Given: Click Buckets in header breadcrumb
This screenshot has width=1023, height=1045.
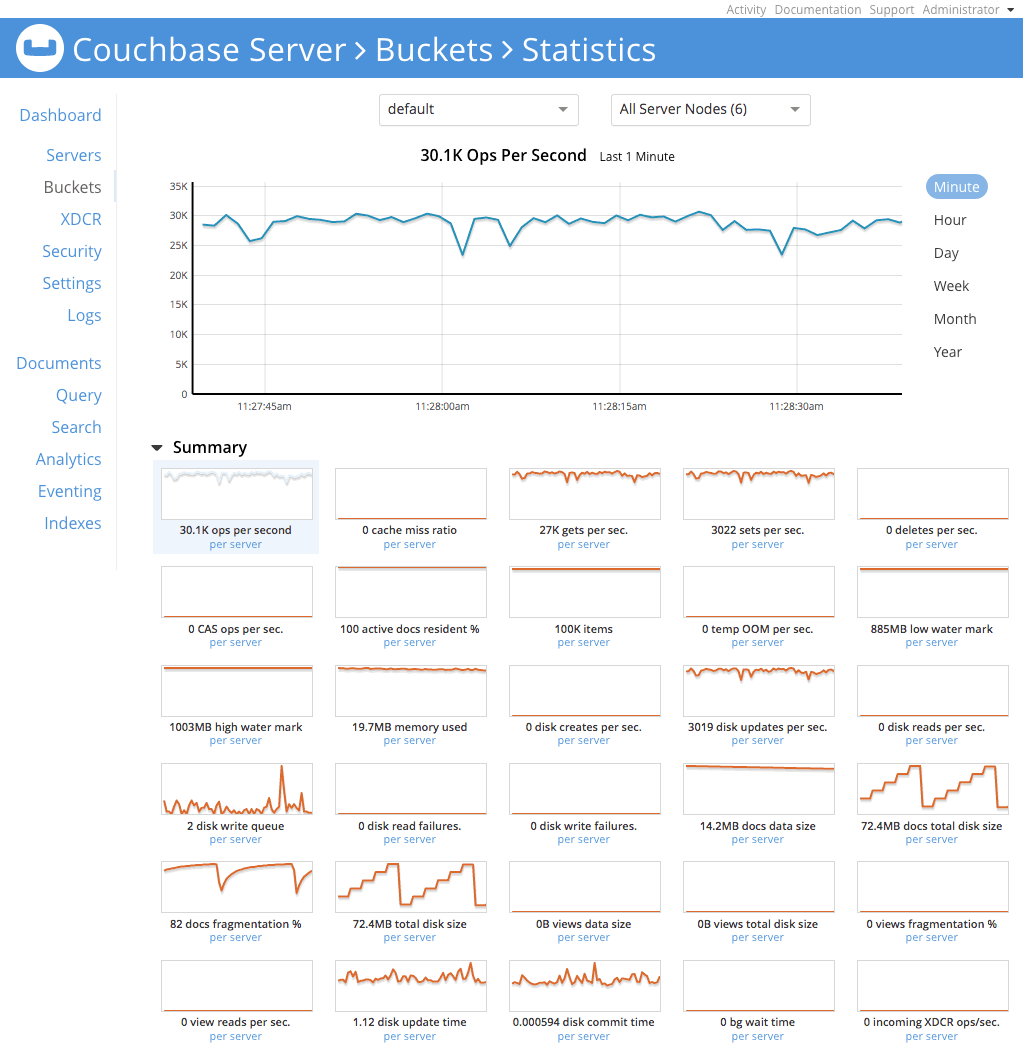Looking at the screenshot, I should coord(434,50).
